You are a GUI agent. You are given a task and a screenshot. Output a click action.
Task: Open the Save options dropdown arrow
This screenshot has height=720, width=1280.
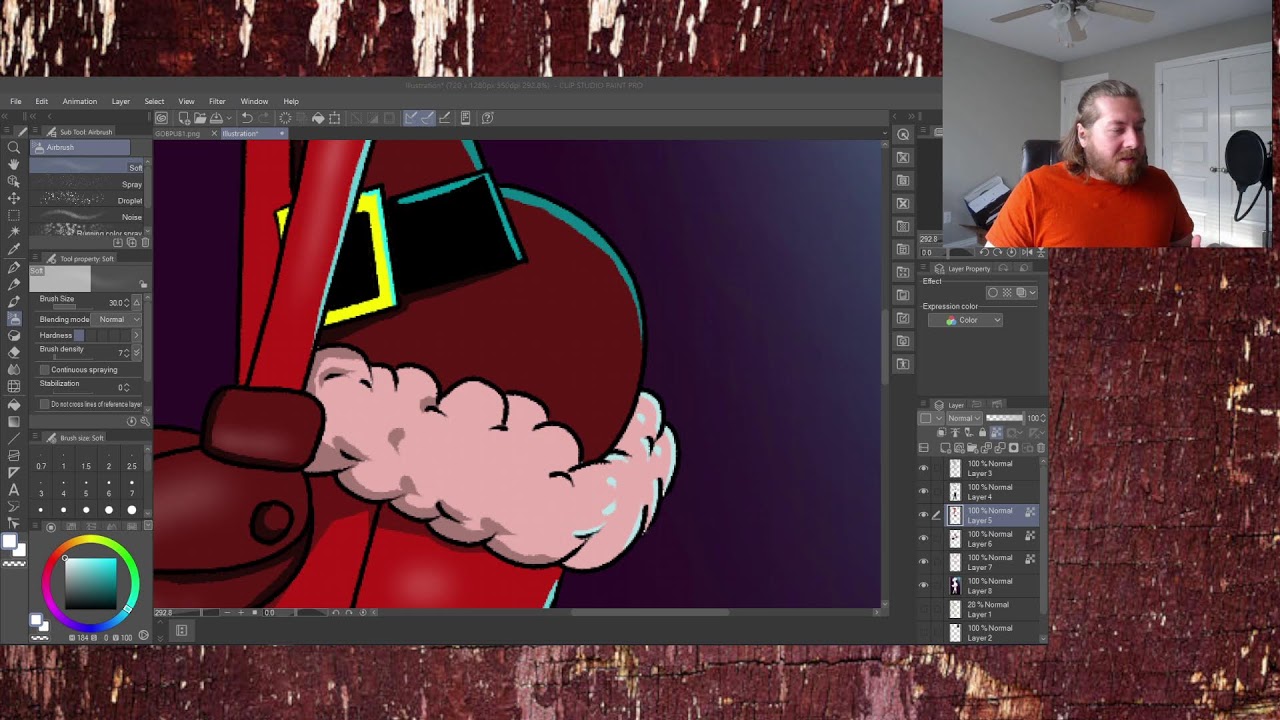point(228,118)
